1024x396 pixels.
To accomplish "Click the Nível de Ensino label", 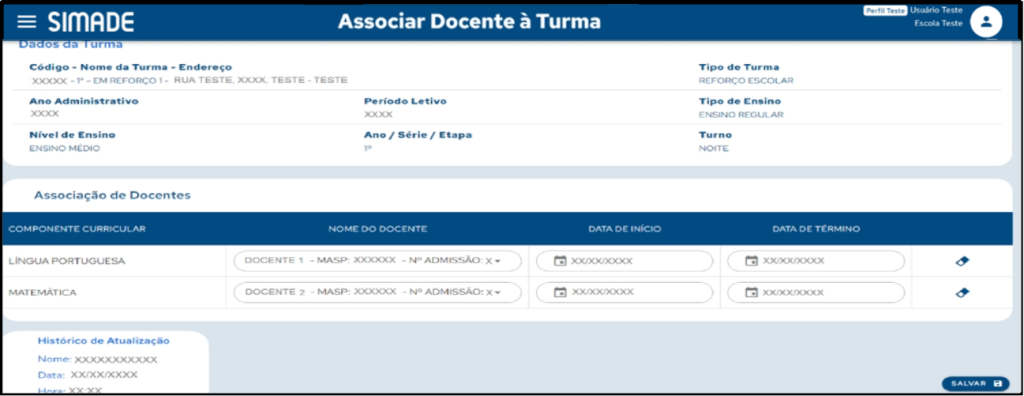I will pos(72,135).
